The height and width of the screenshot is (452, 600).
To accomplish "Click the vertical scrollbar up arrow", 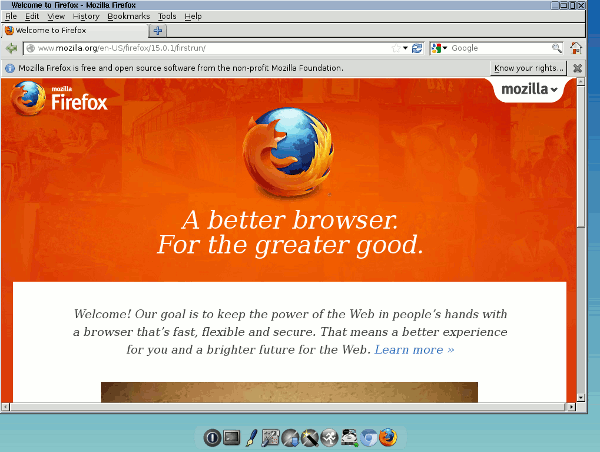I will tap(580, 82).
